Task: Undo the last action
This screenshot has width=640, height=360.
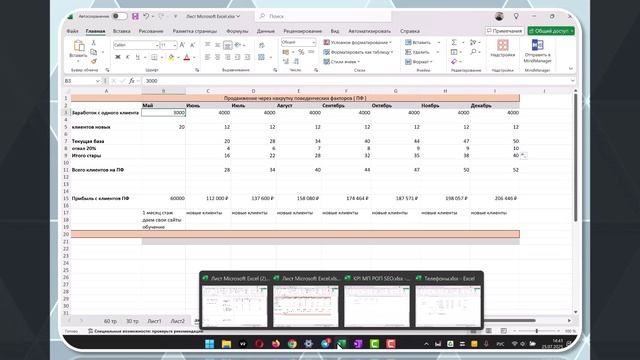Action: click(146, 16)
